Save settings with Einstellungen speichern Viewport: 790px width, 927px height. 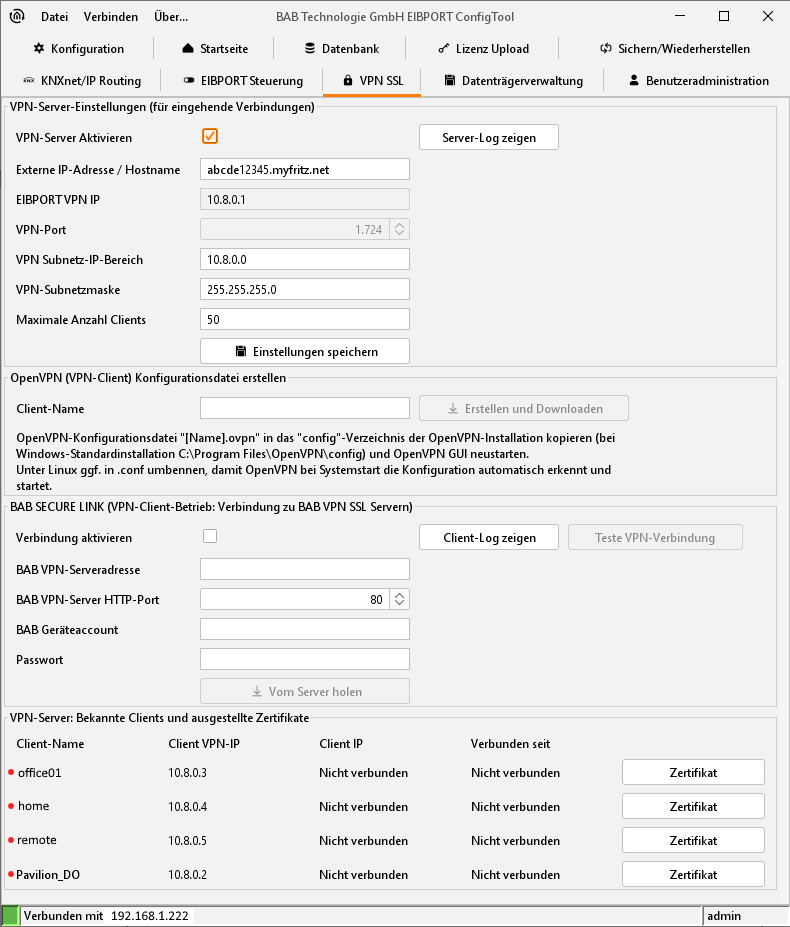pos(305,351)
